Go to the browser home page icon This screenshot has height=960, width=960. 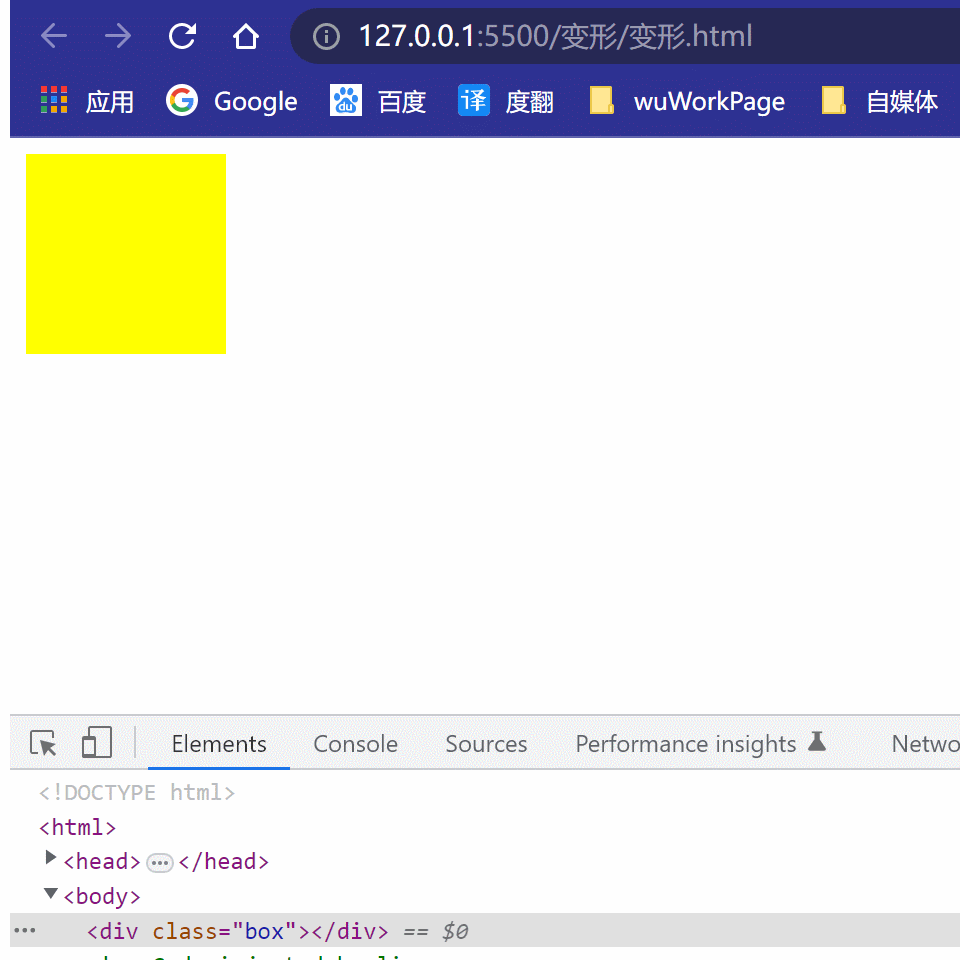coord(245,37)
